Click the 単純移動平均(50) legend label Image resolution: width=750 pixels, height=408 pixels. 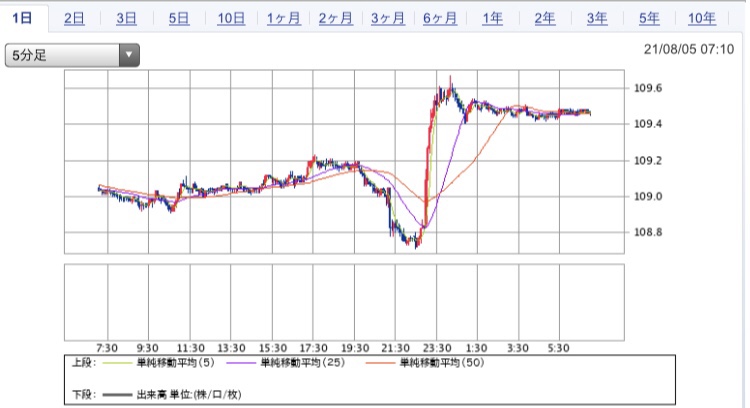point(442,363)
